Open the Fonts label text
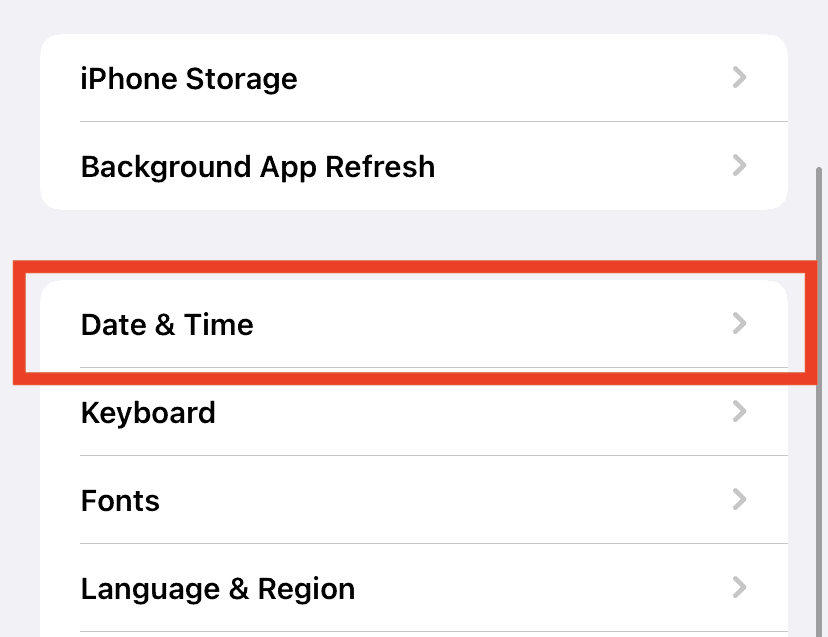This screenshot has width=828, height=637. (120, 500)
